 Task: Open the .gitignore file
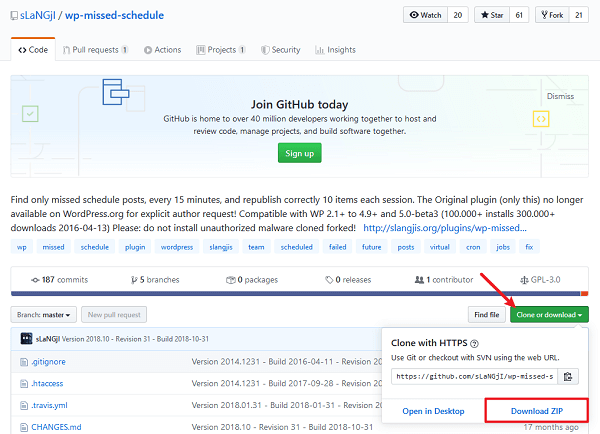[49, 362]
